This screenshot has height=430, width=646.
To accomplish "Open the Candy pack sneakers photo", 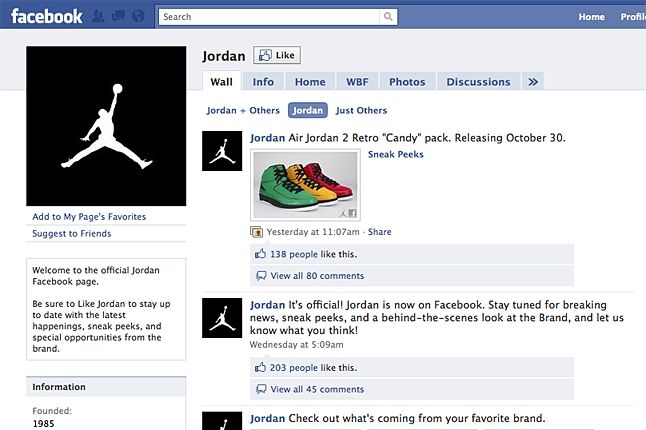I will (305, 185).
